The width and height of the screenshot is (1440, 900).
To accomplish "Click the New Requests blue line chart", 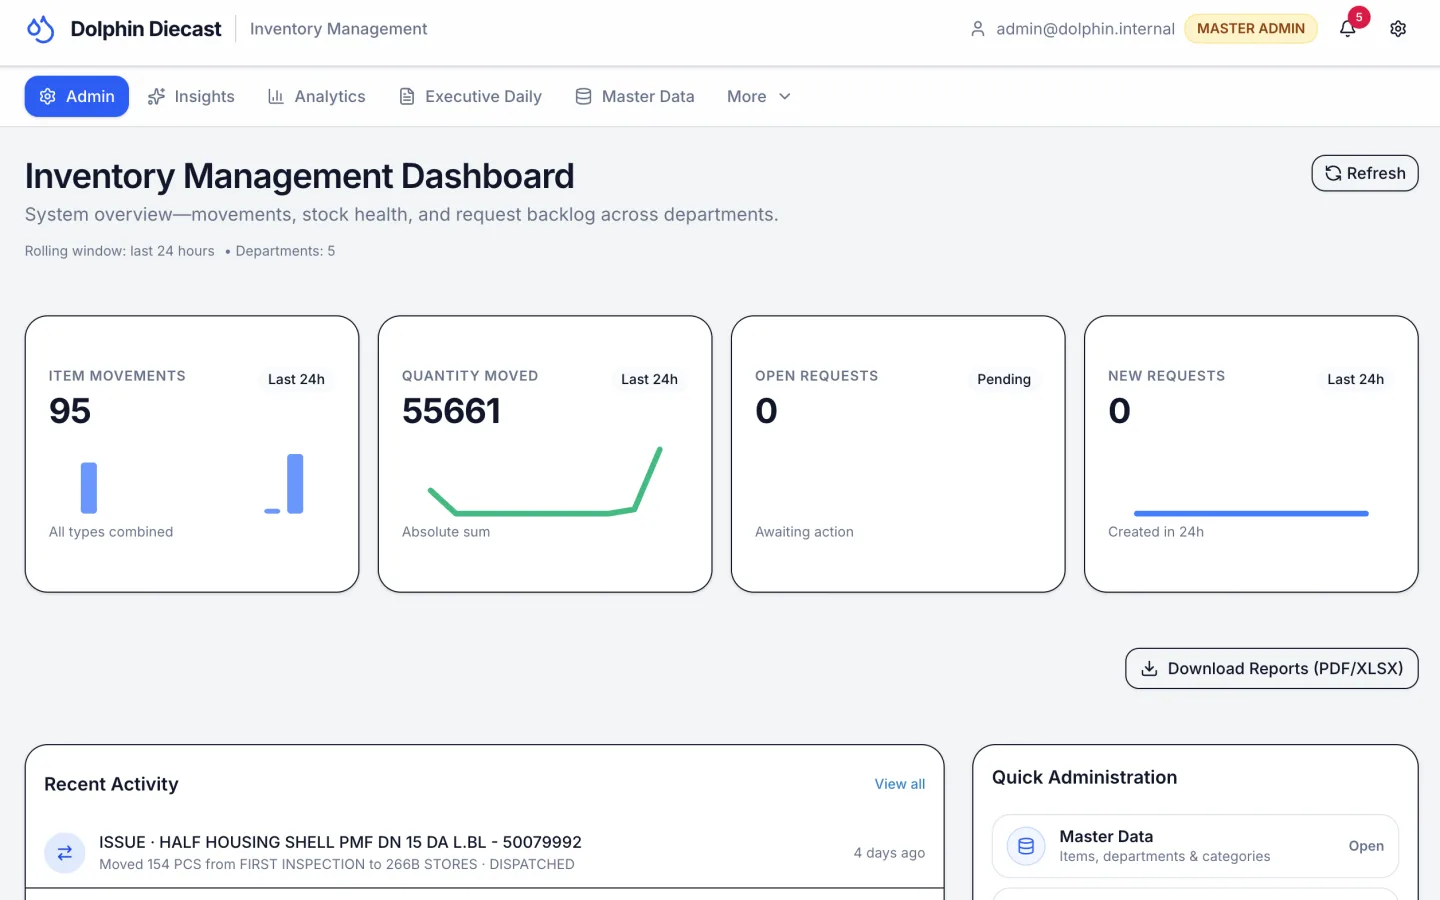I will (1251, 514).
